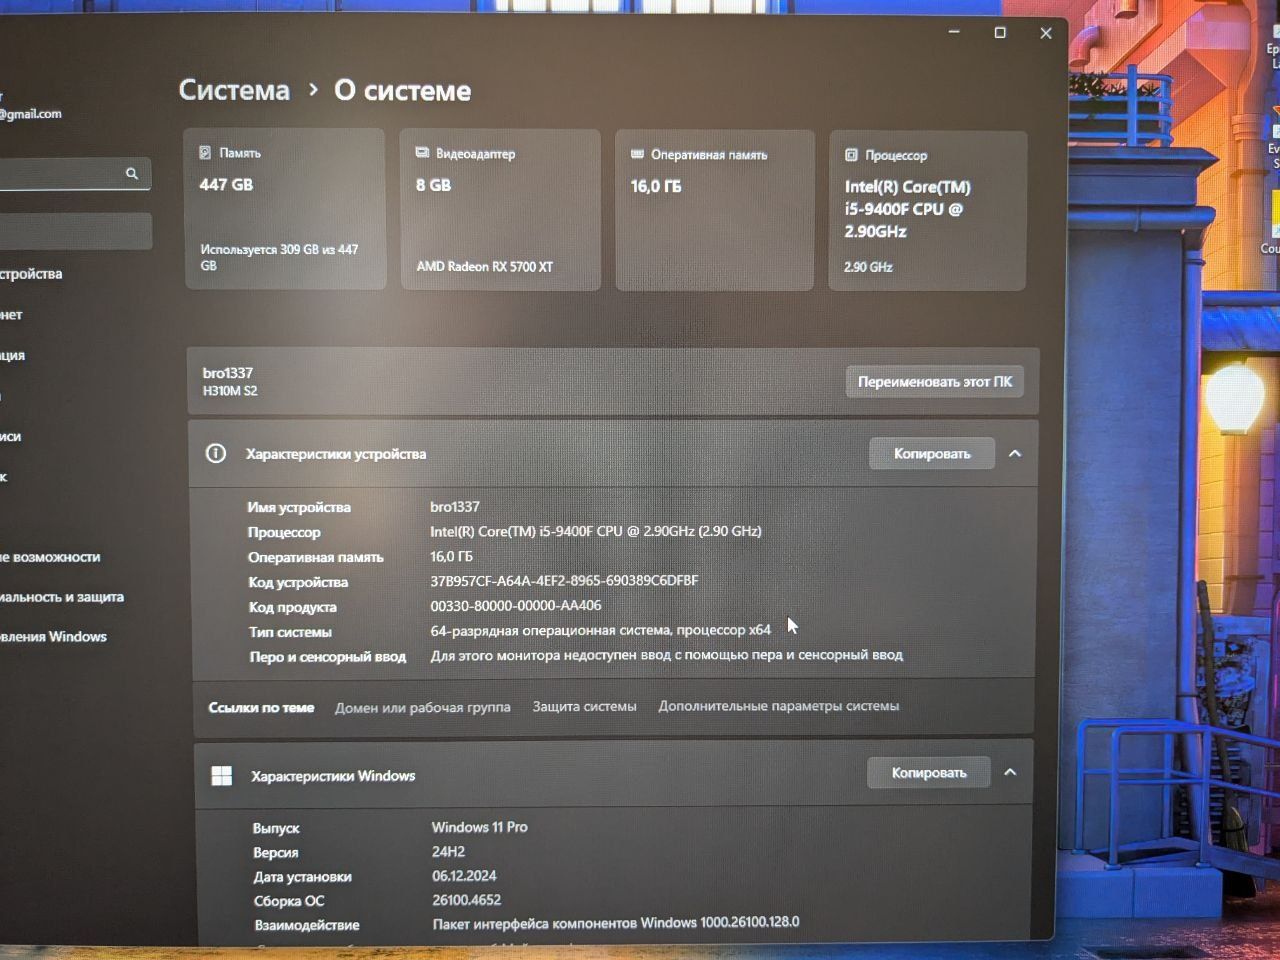Viewport: 1280px width, 960px height.
Task: Click the Процессор row value in device specs
Action: tap(596, 531)
